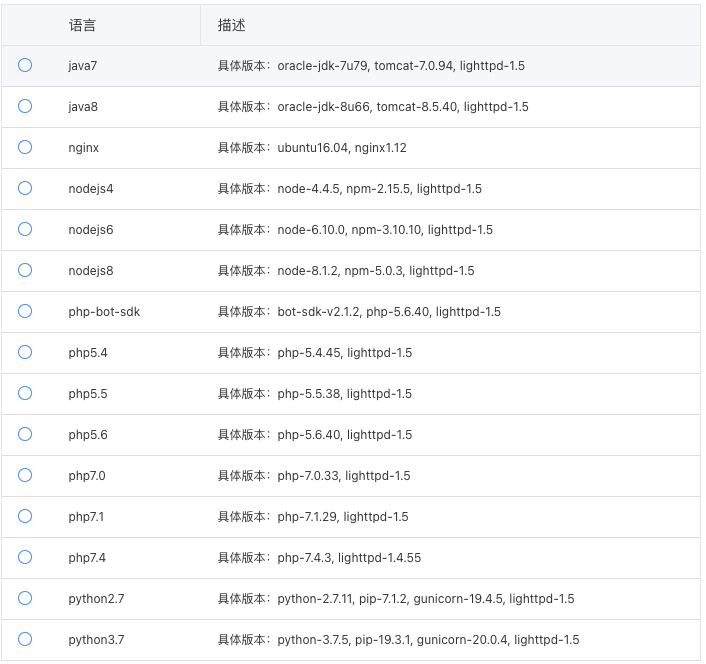Click the php5.4 language name
Viewport: 706px width, 664px height.
88,352
